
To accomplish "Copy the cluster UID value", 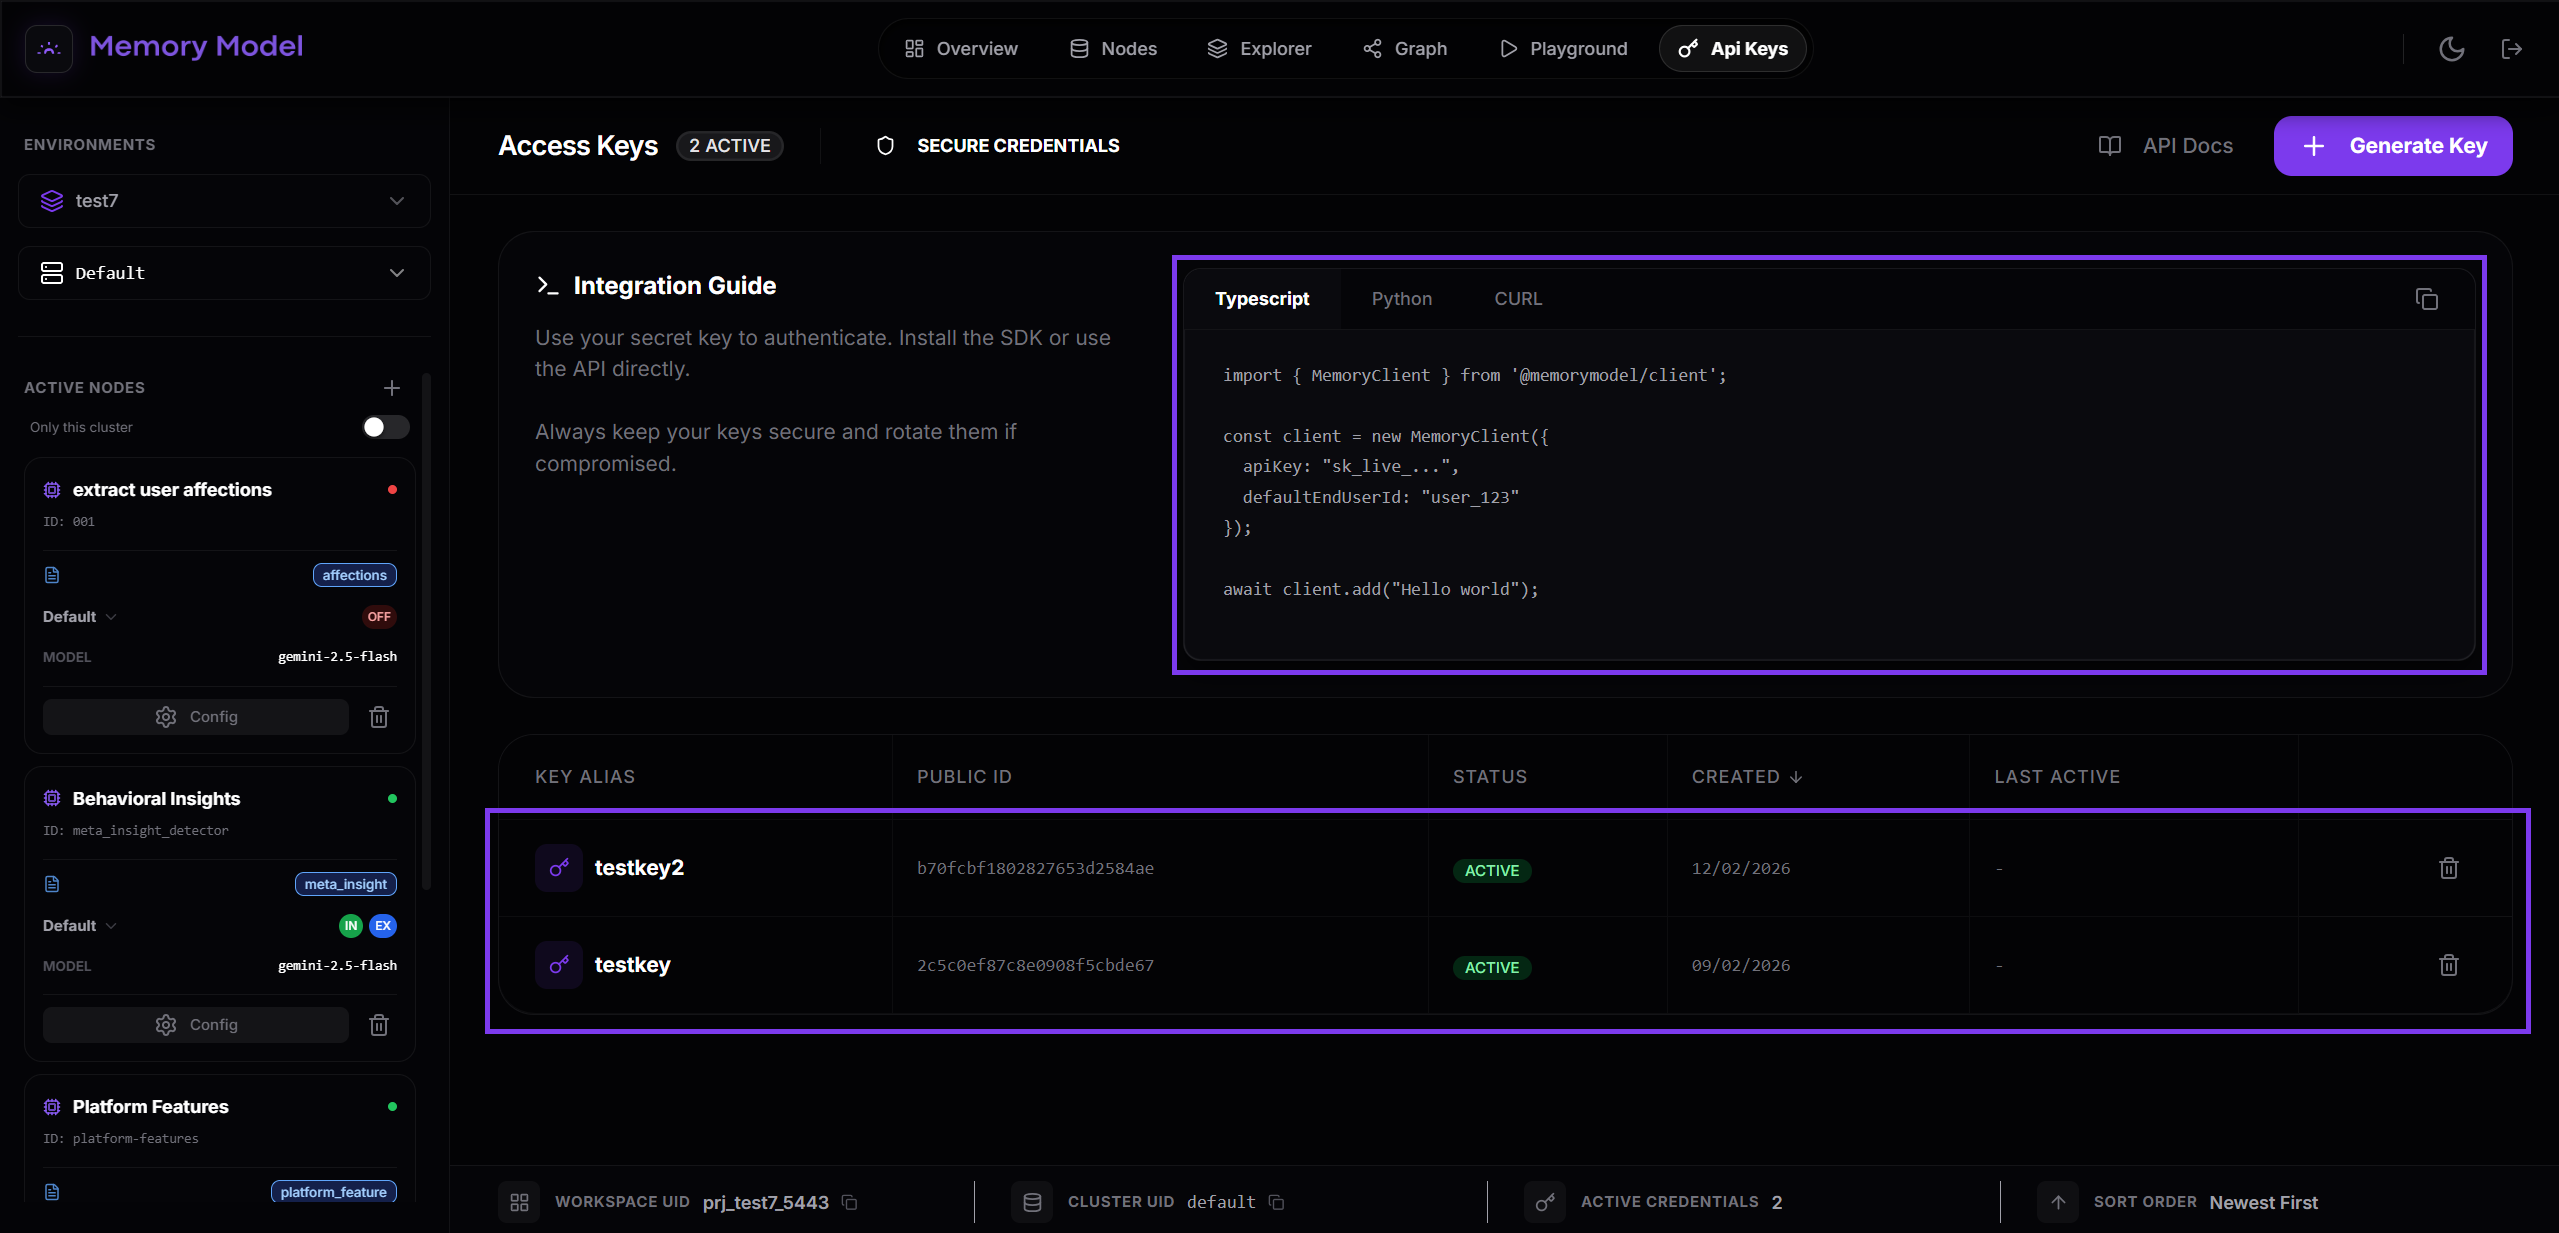I will coord(1276,1202).
